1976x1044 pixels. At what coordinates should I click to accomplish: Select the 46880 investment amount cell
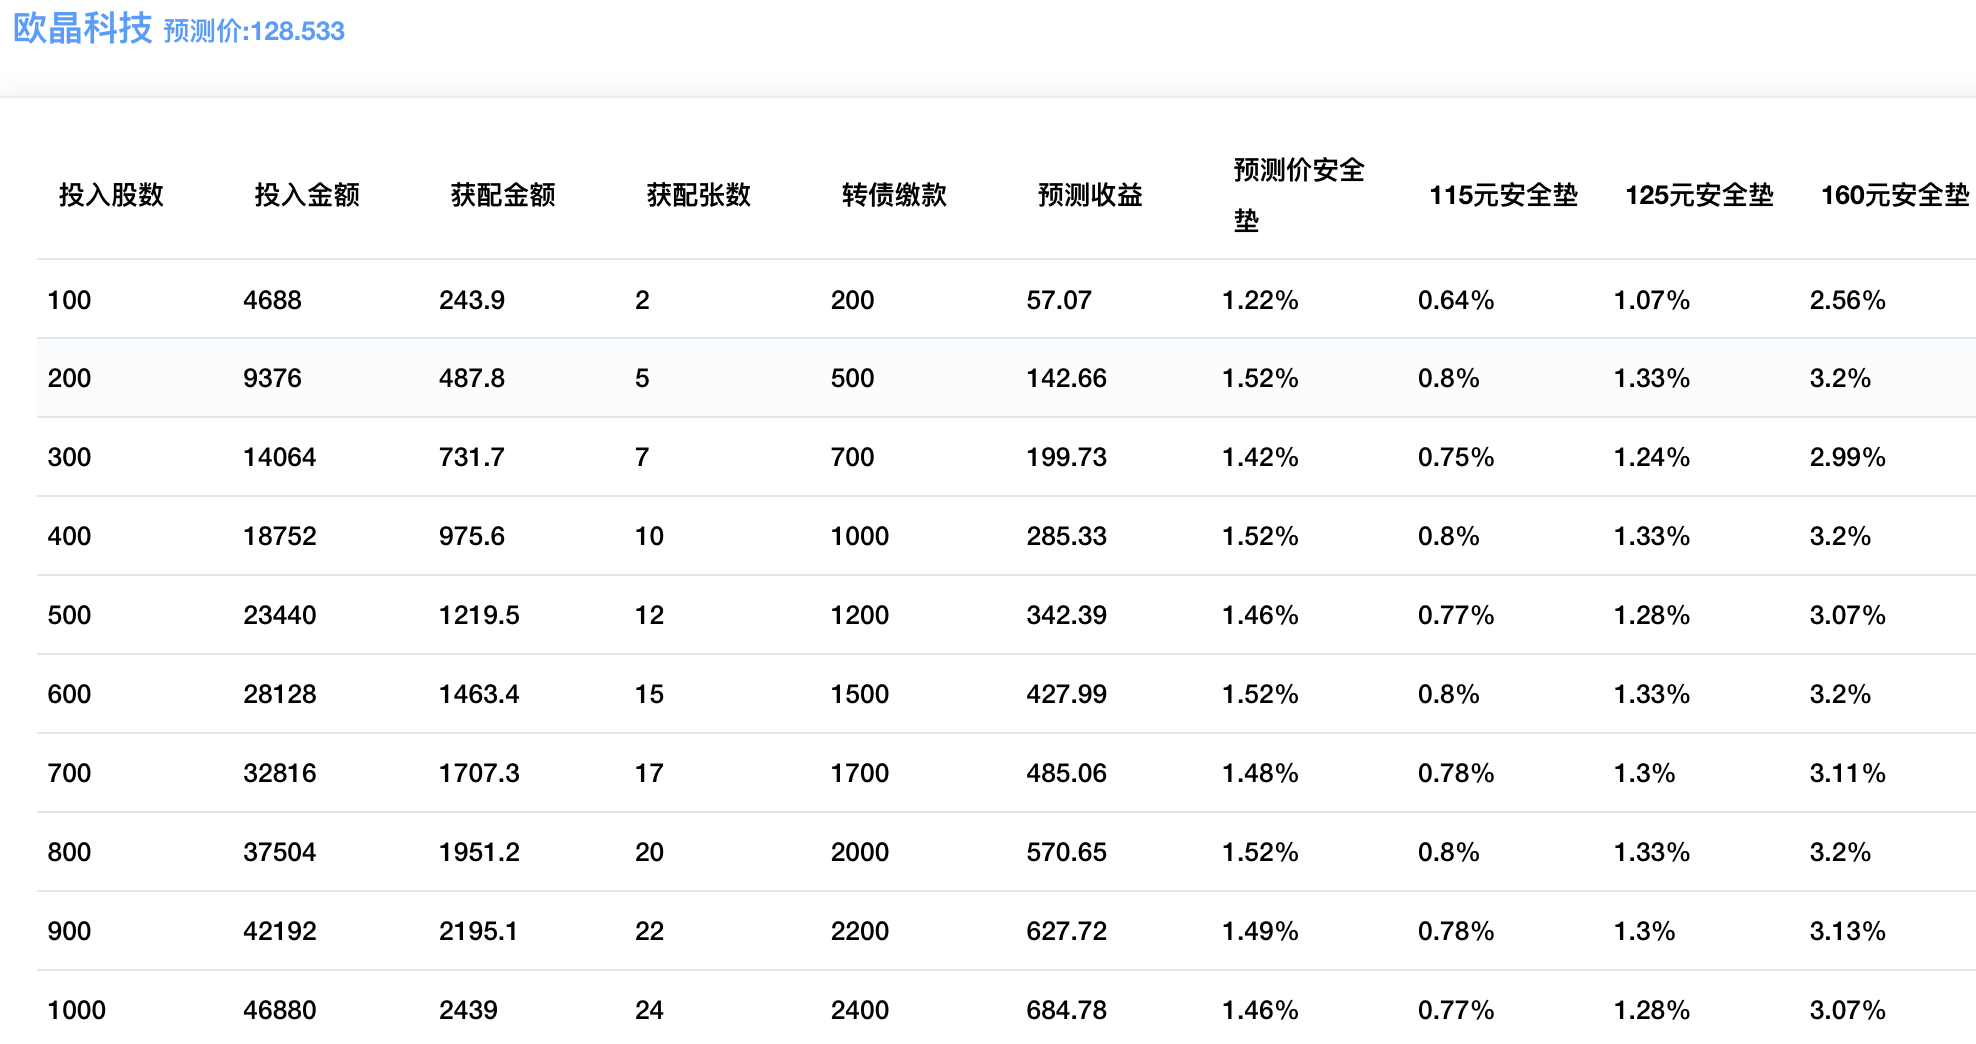pyautogui.click(x=279, y=1010)
